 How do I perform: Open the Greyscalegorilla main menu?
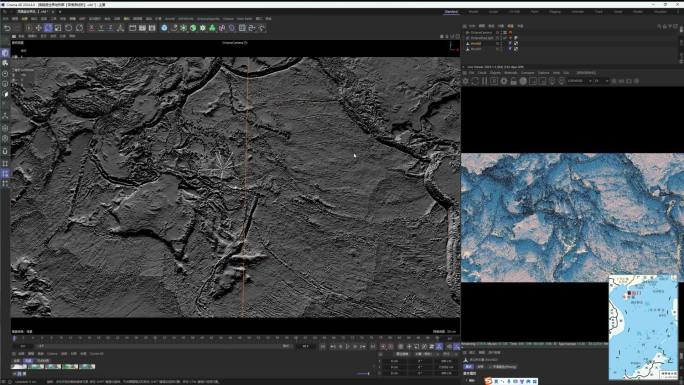point(208,19)
